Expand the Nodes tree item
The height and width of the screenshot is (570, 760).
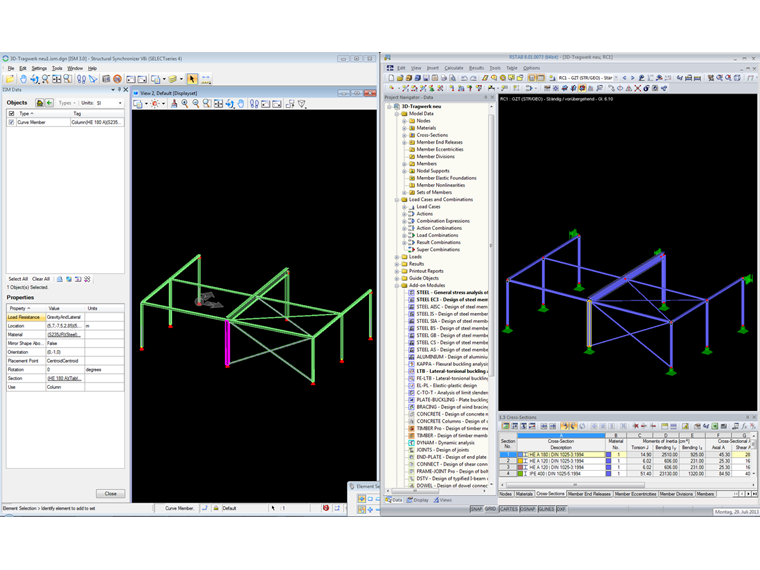pos(404,121)
